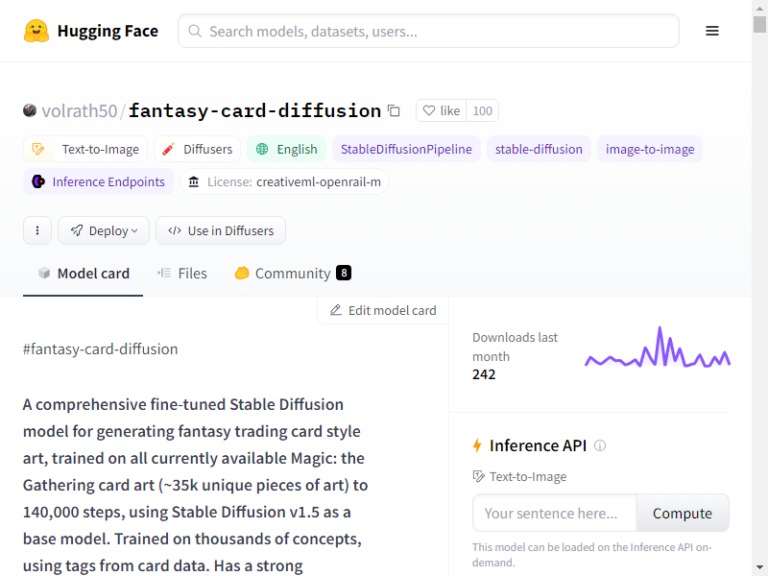Click the volrath50 user avatar
This screenshot has width=768, height=576.
30,110
